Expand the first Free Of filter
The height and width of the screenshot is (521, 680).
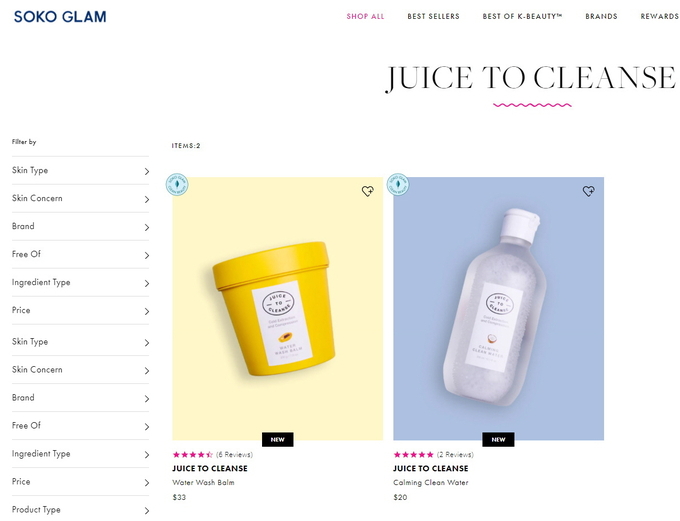point(80,255)
